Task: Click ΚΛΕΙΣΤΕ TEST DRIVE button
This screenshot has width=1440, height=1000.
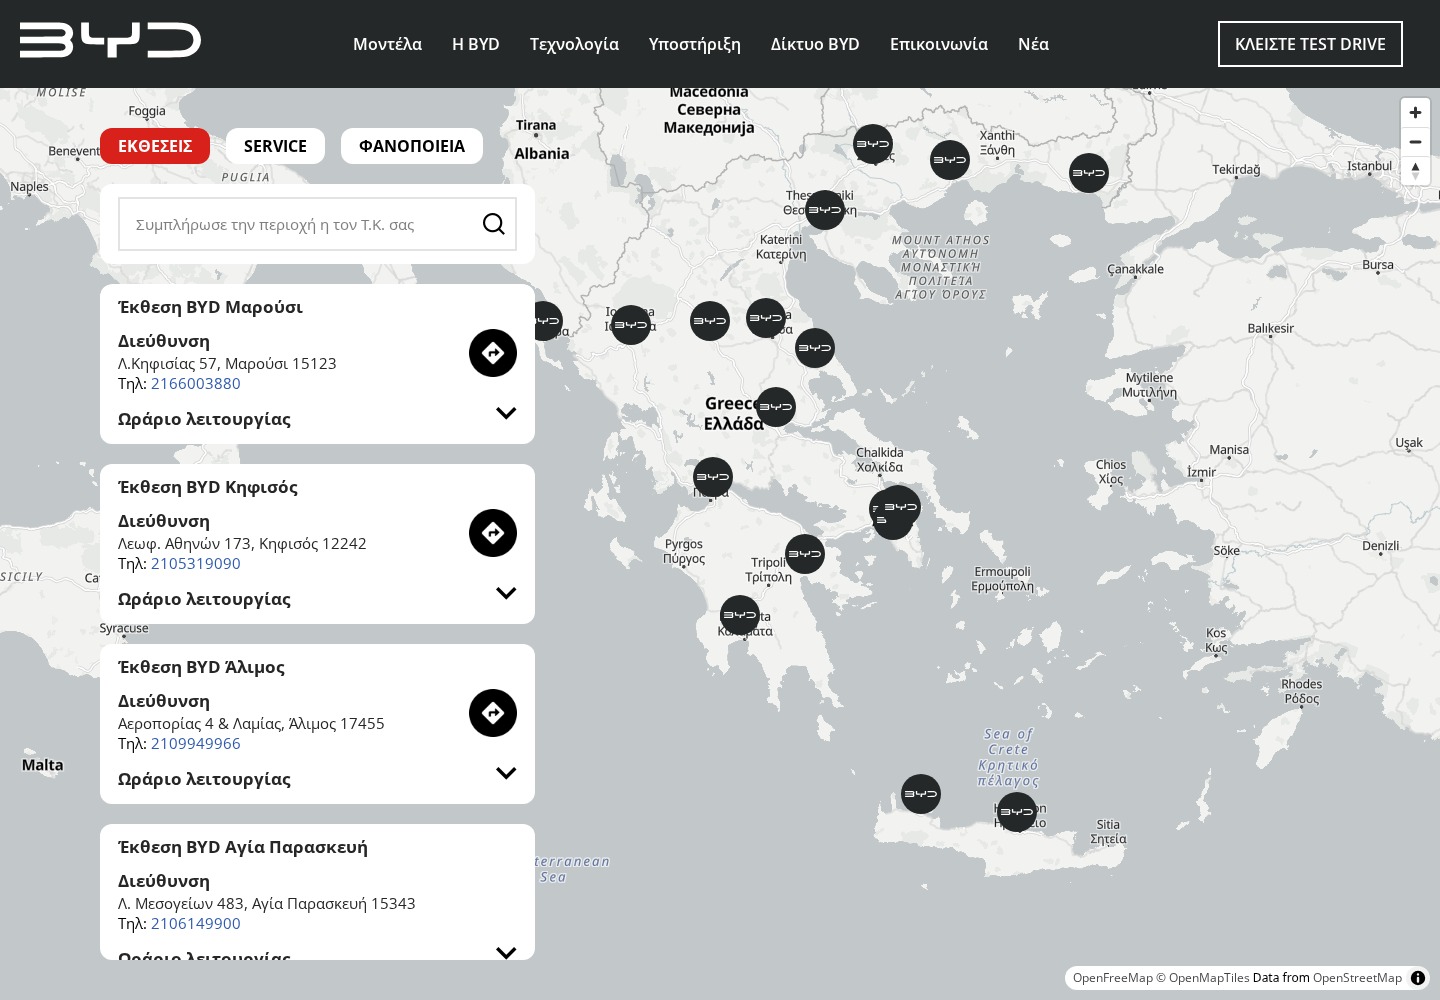Action: coord(1310,44)
